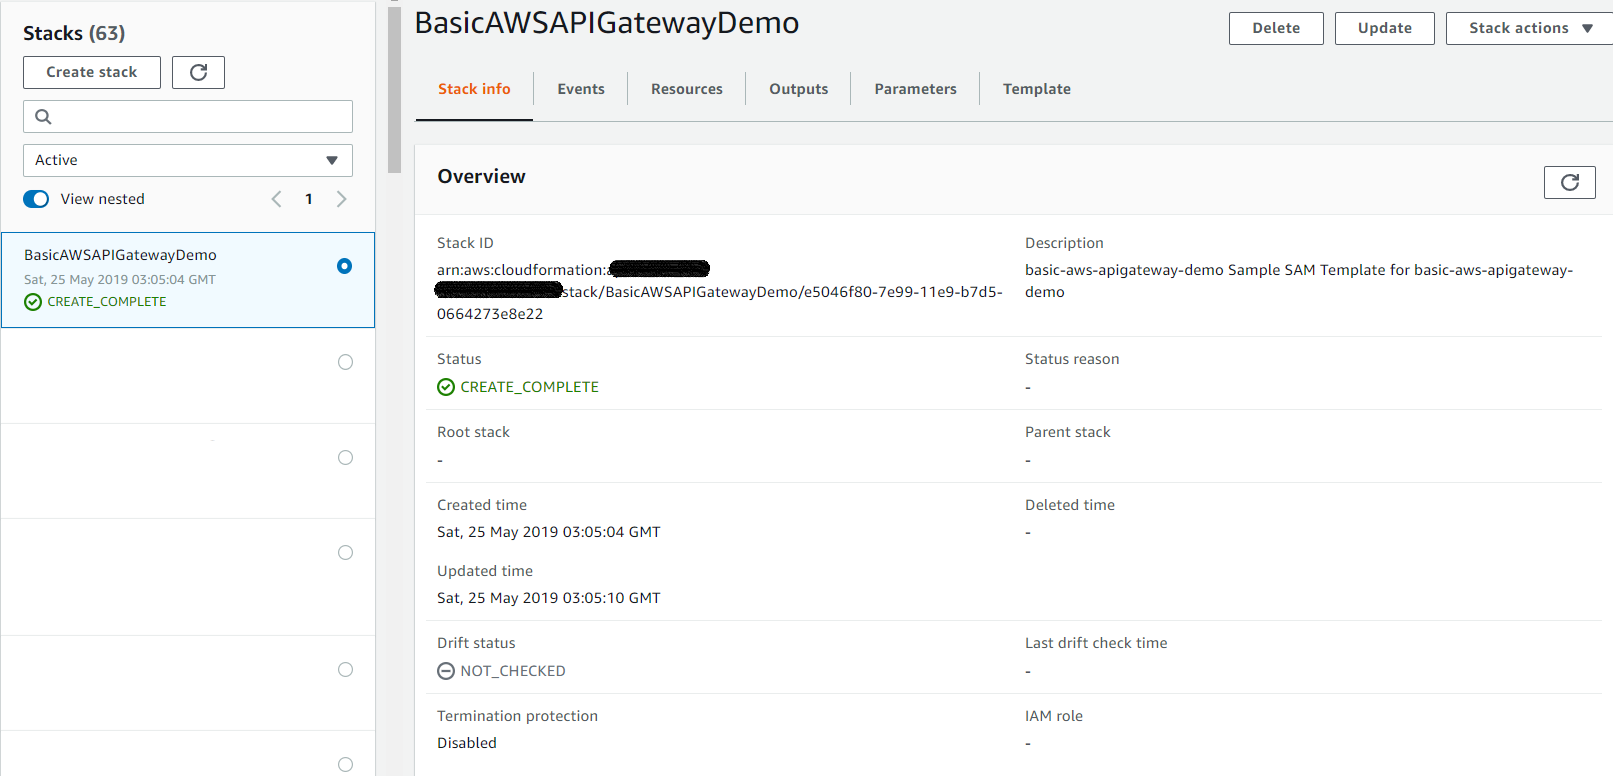Click the NOT_CHECKED drift status icon

(x=446, y=671)
